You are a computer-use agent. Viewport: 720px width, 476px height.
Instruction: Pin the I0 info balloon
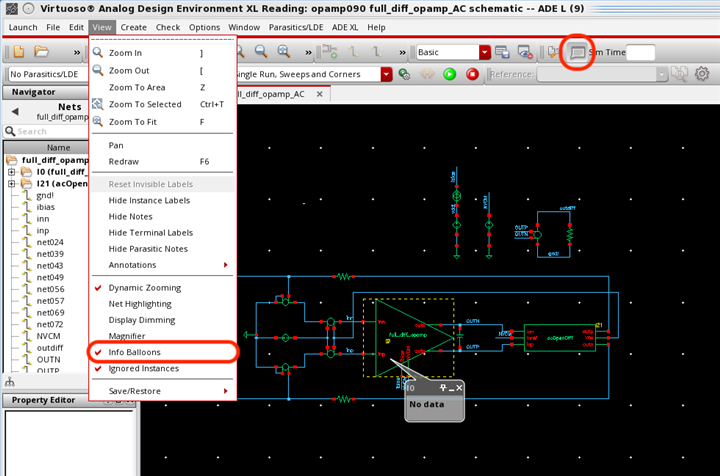[x=442, y=387]
